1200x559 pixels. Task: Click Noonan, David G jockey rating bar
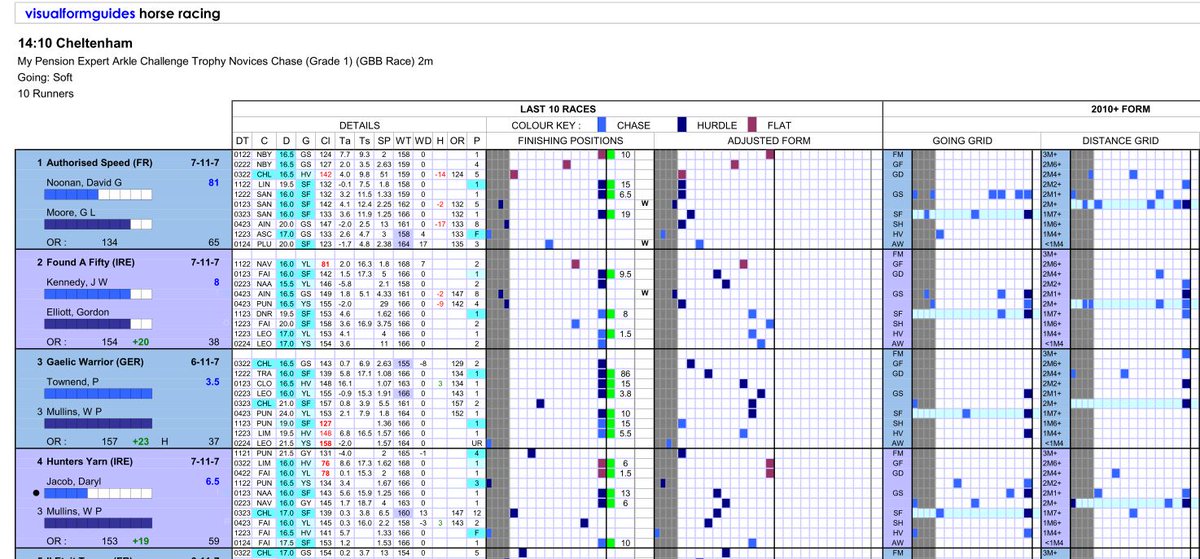[100, 197]
